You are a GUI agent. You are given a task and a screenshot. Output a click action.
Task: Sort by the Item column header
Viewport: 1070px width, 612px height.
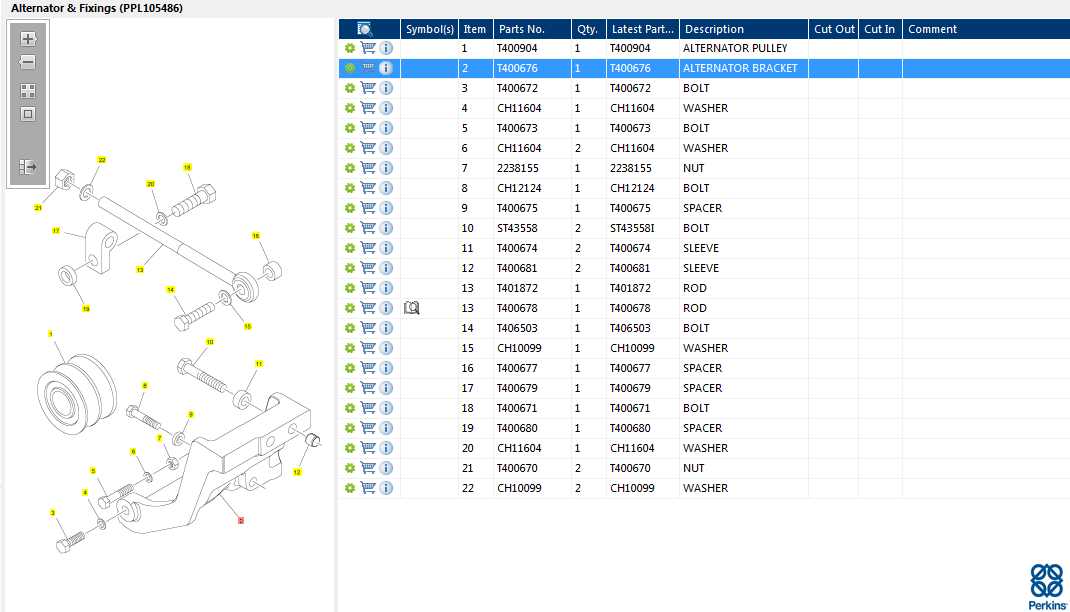475,29
